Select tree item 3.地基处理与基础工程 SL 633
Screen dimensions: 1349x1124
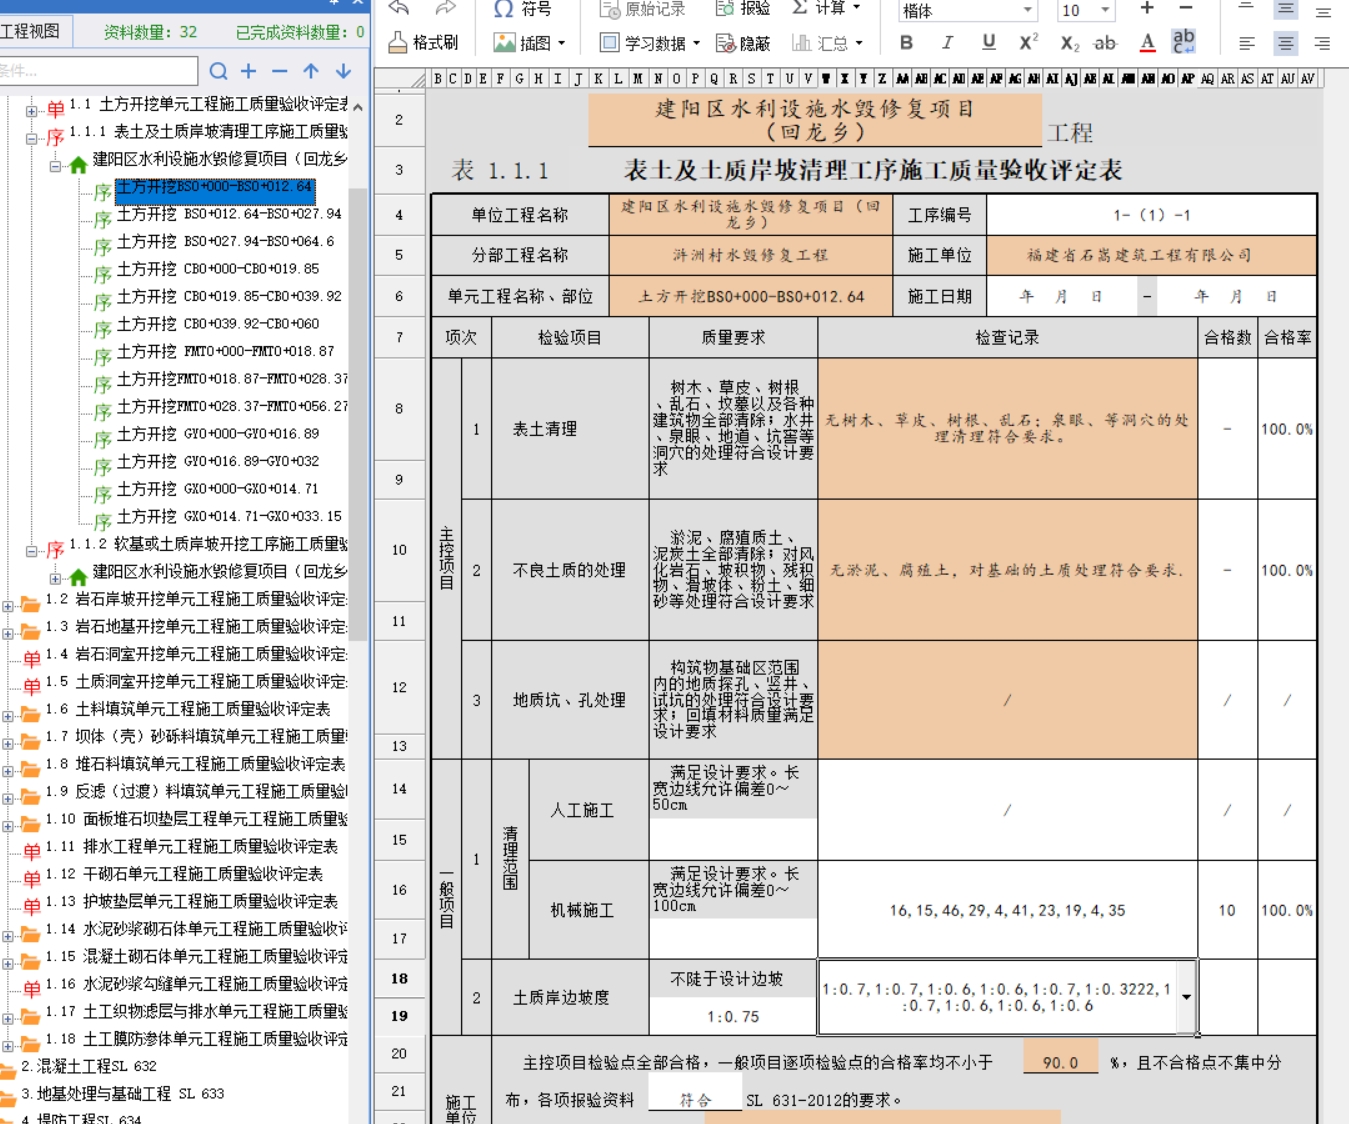[x=122, y=1094]
